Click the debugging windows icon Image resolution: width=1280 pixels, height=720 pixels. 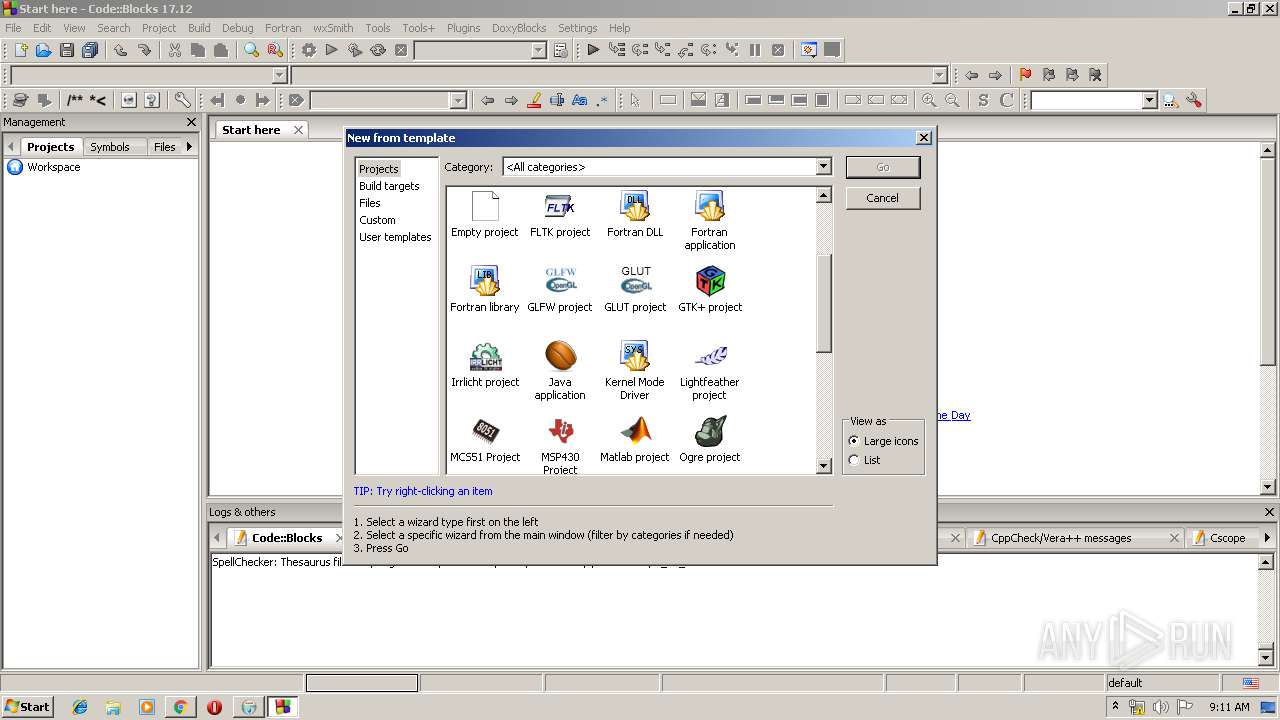coord(809,50)
